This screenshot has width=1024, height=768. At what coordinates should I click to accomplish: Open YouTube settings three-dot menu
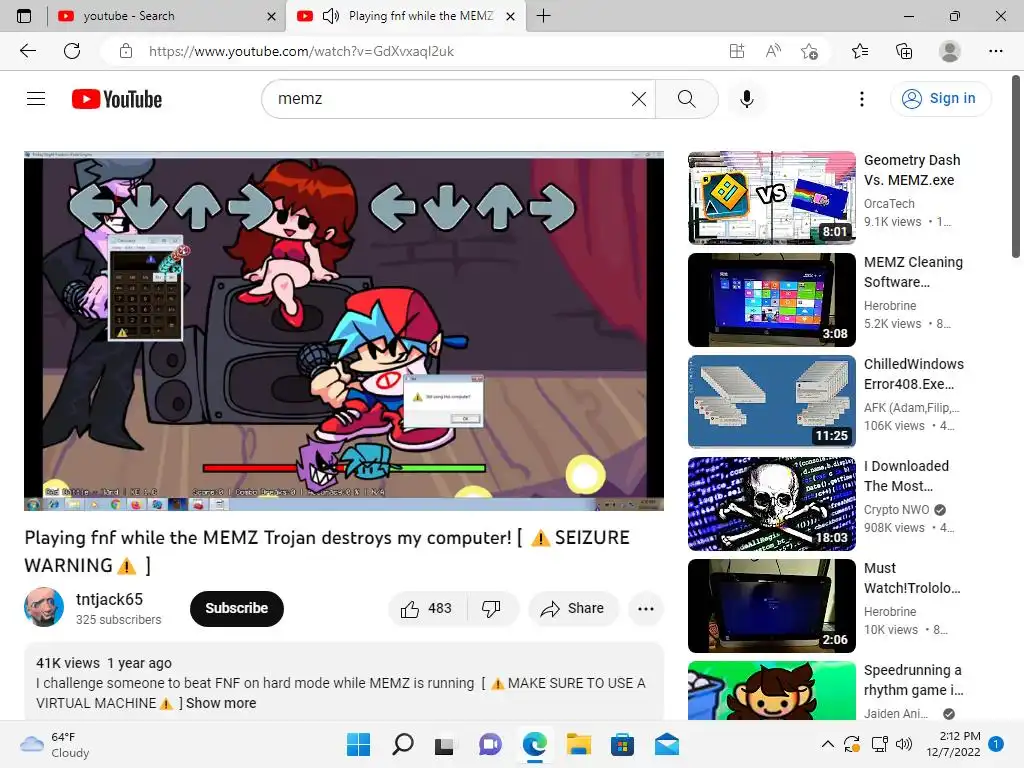click(x=862, y=99)
